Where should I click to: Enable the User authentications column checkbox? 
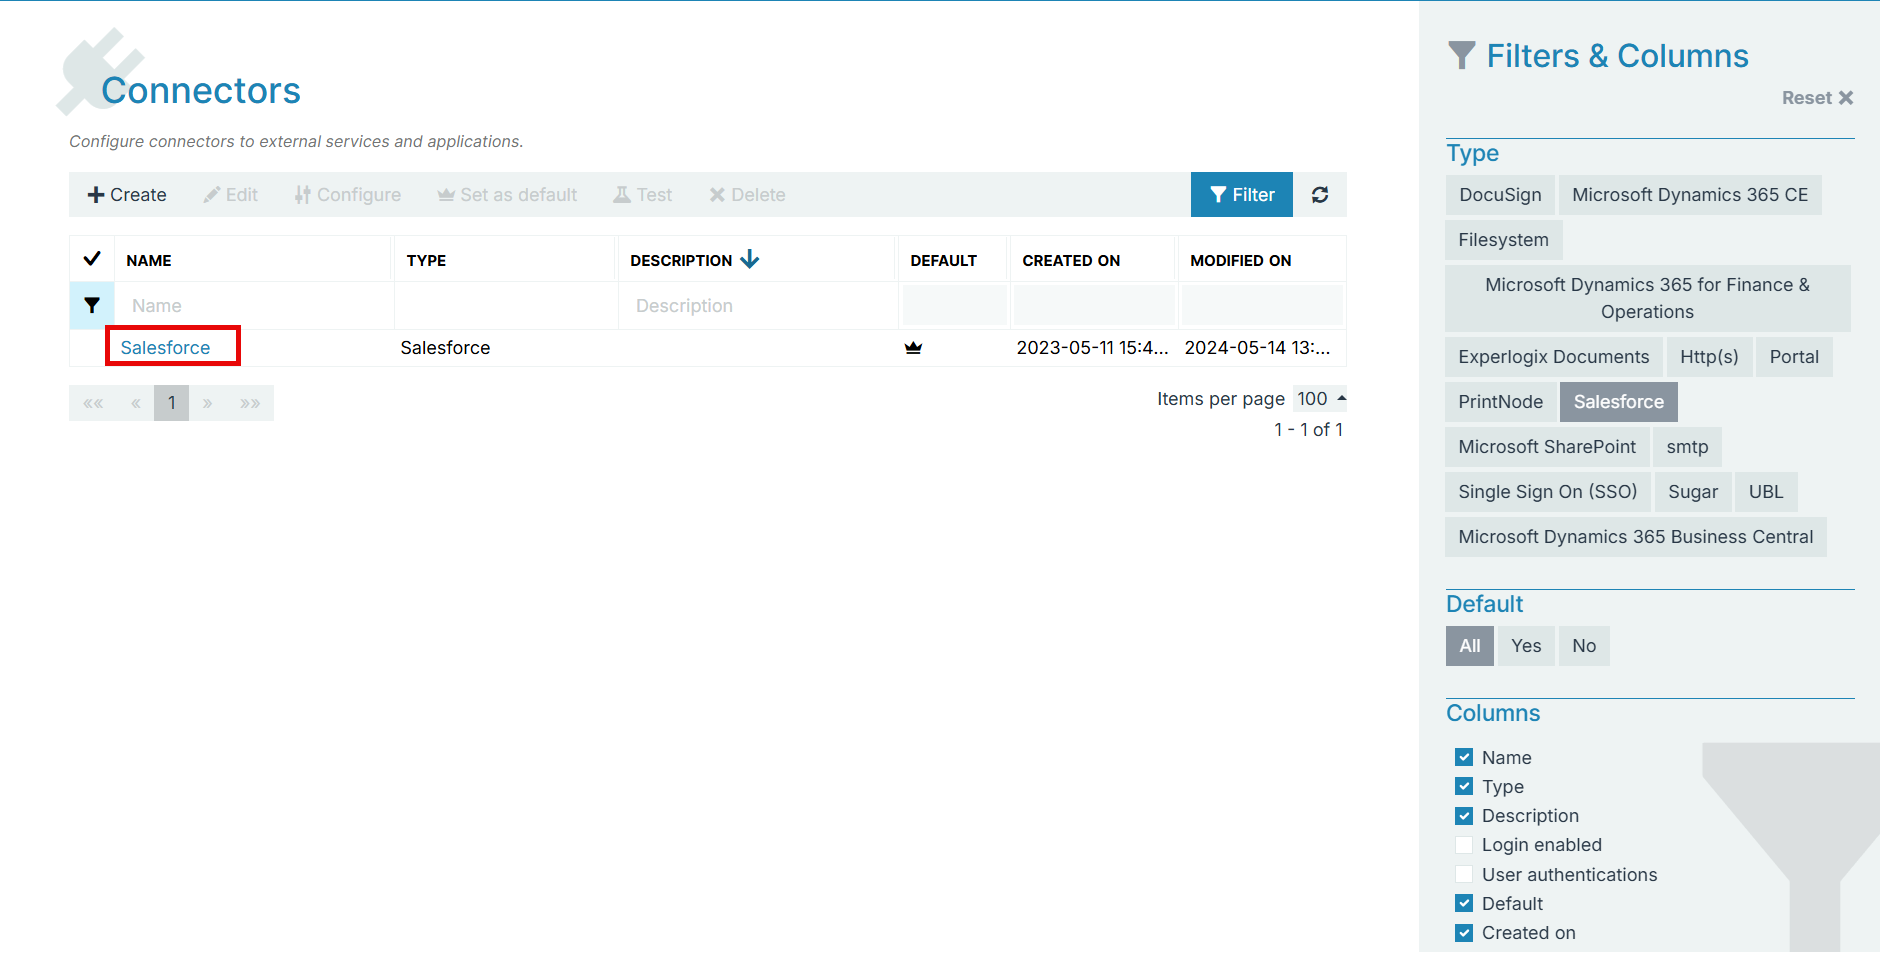(x=1464, y=874)
